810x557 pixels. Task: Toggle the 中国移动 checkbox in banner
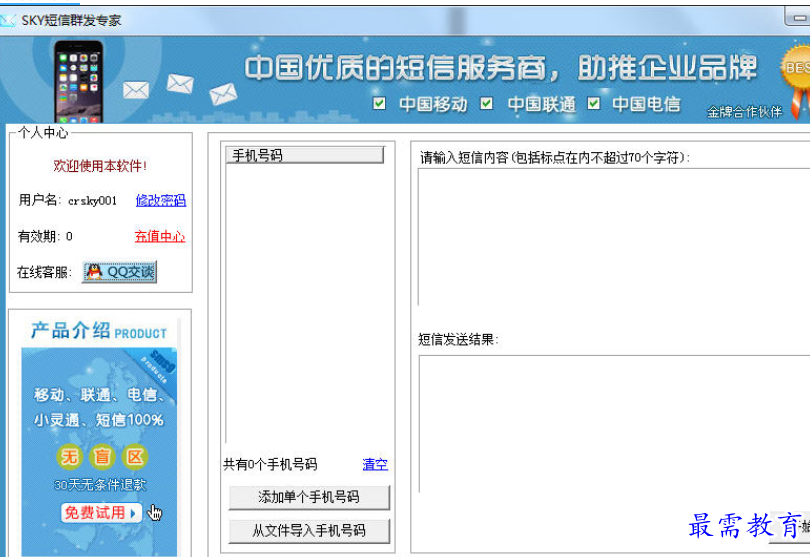tap(379, 103)
